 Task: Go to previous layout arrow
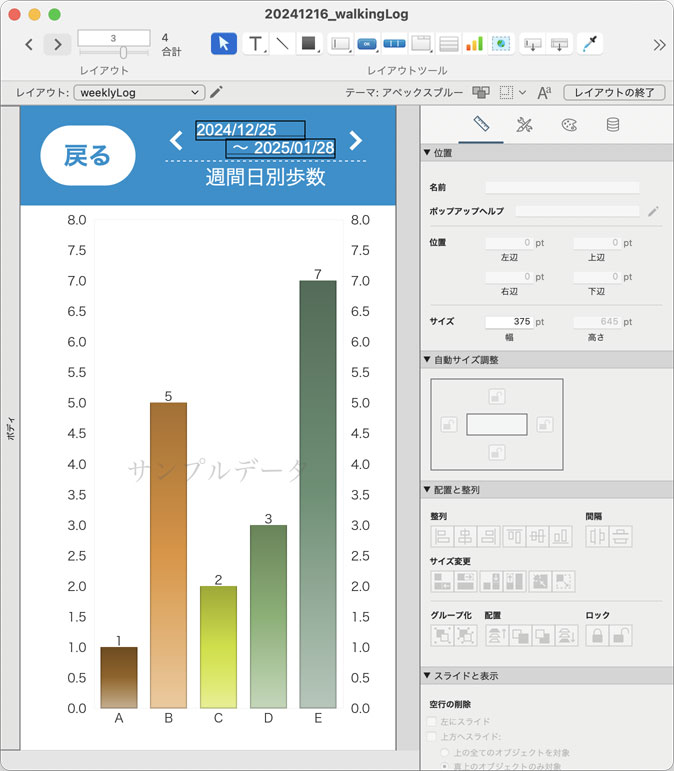tap(29, 44)
